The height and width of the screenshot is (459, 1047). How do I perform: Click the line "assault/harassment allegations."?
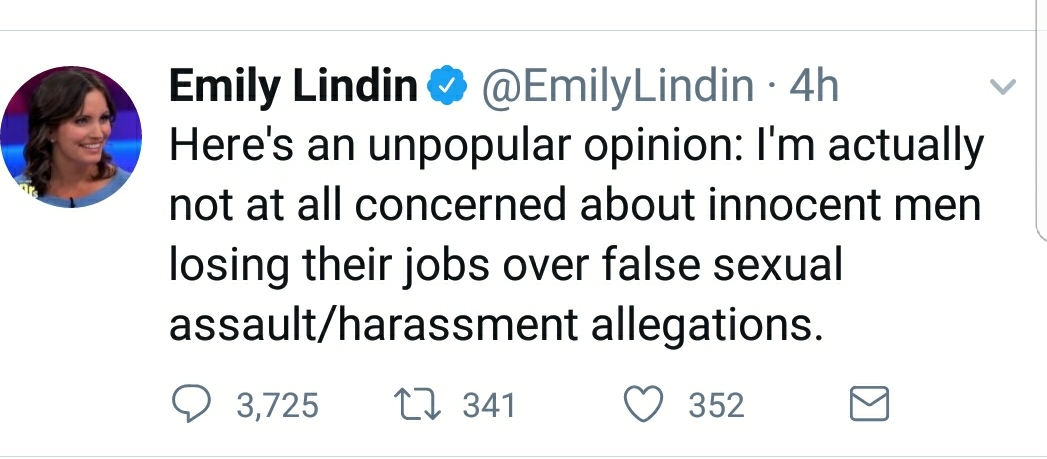click(496, 325)
